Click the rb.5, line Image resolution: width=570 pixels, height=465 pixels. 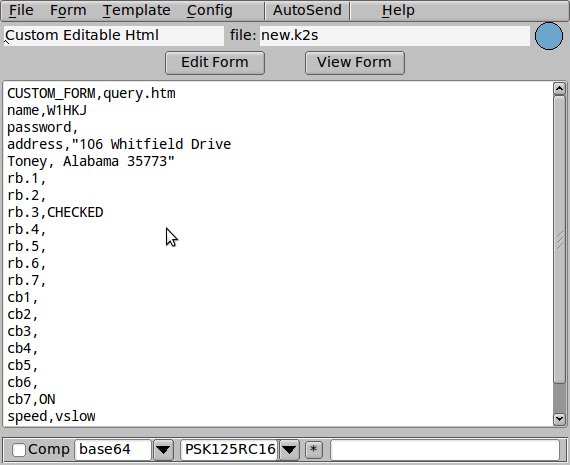pyautogui.click(x=27, y=246)
